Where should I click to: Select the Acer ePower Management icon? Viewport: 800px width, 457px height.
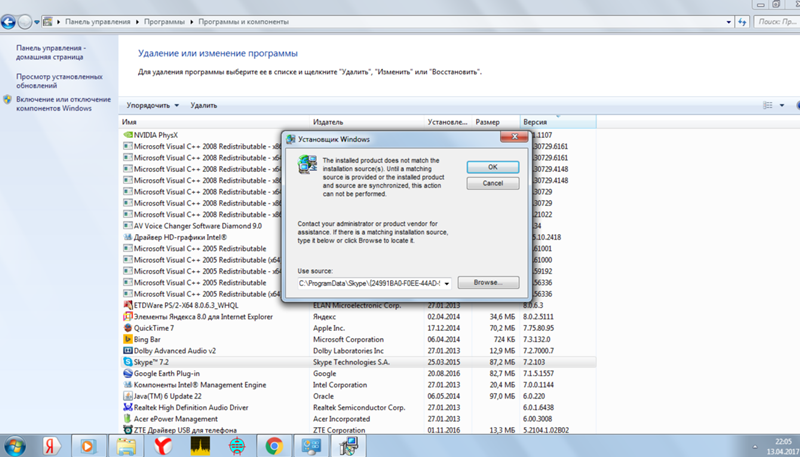click(x=128, y=419)
